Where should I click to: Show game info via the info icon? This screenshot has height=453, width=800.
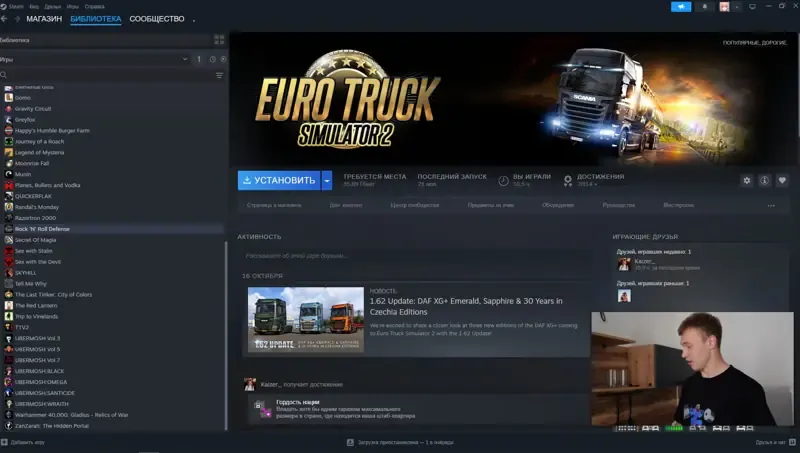(x=764, y=181)
